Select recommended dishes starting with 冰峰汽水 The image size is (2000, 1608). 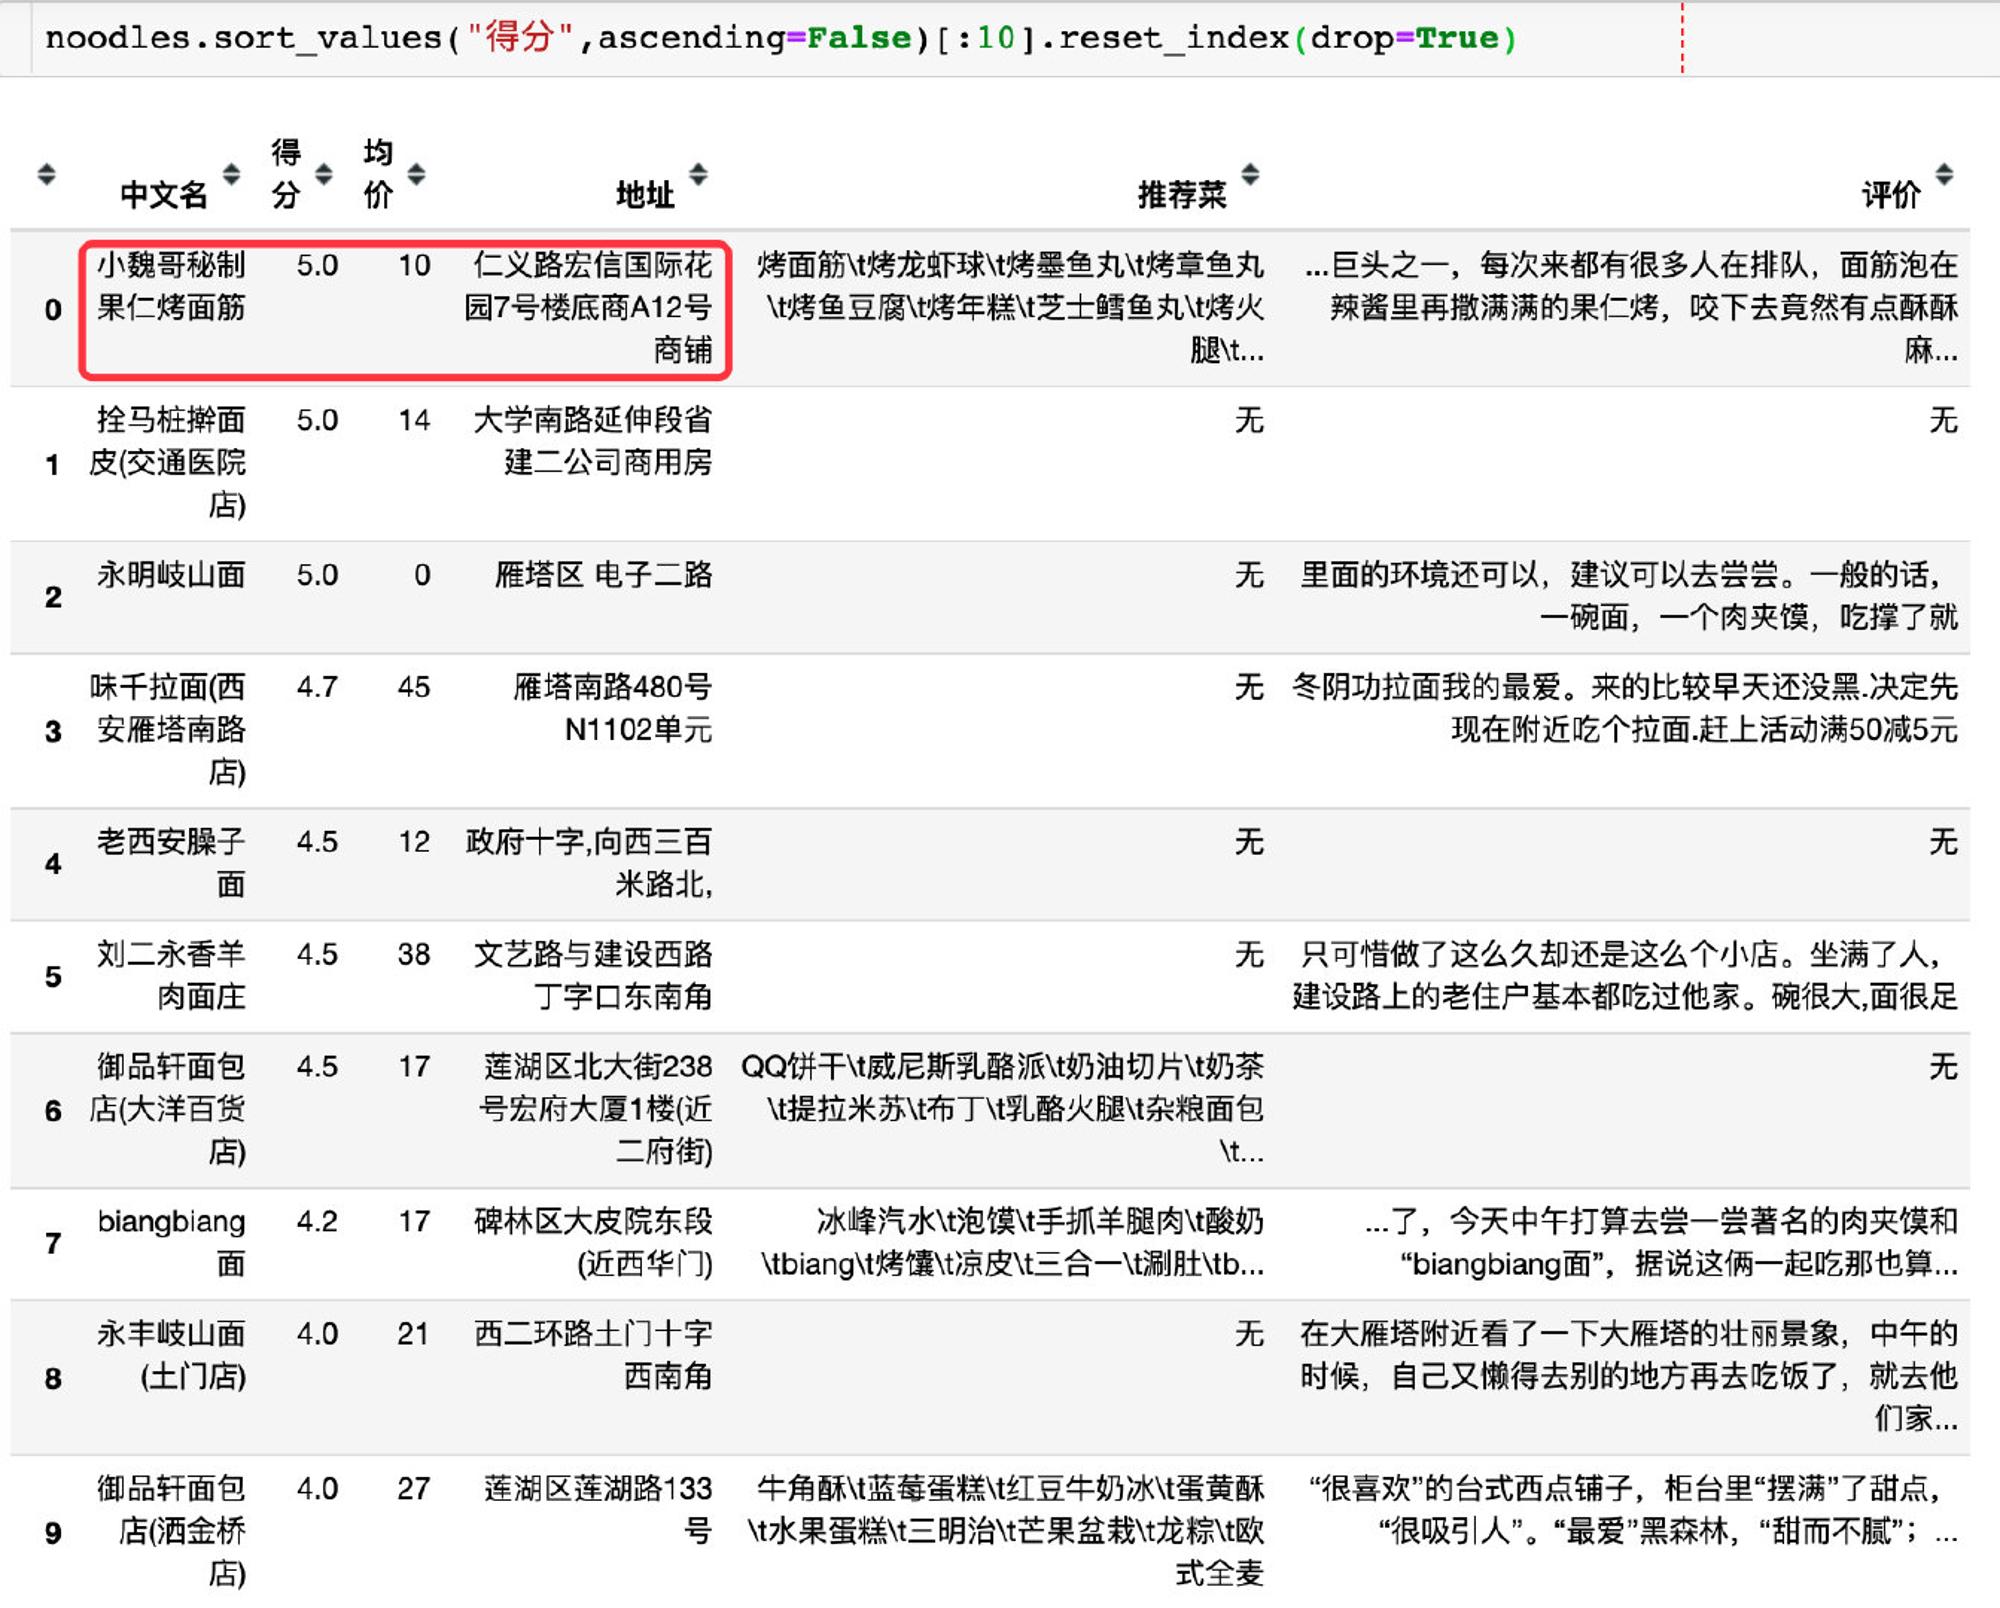pyautogui.click(x=1012, y=1242)
